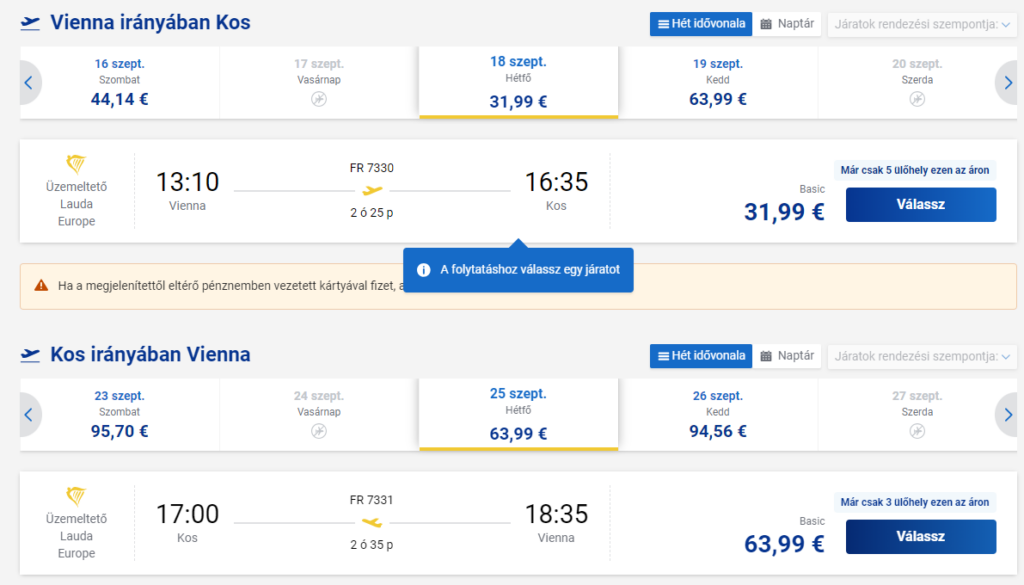This screenshot has height=585, width=1024.
Task: Select the 16 szept. Szombat 44,14 € tab
Action: [x=120, y=82]
